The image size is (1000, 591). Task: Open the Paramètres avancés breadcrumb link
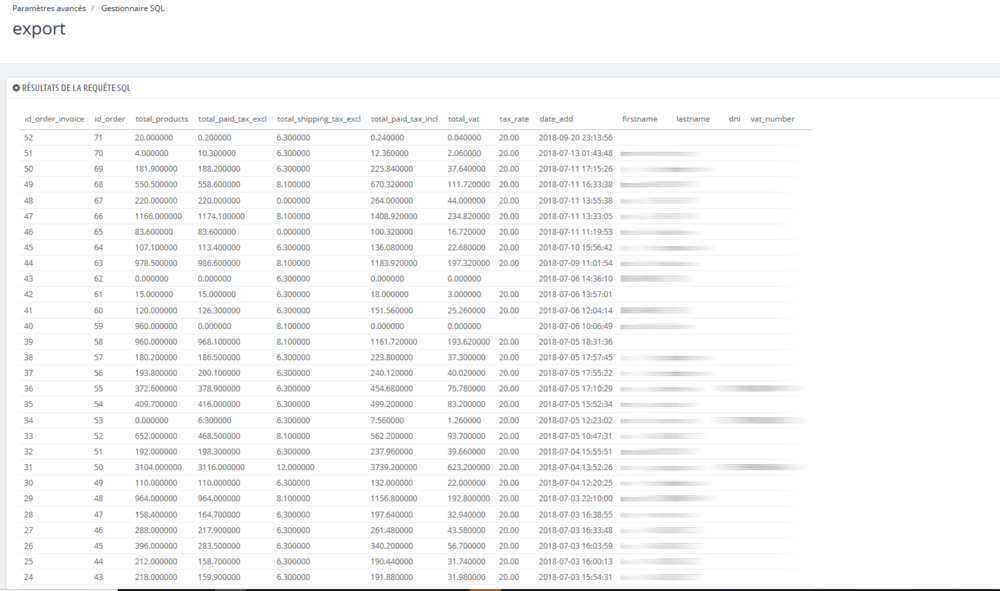(x=46, y=7)
